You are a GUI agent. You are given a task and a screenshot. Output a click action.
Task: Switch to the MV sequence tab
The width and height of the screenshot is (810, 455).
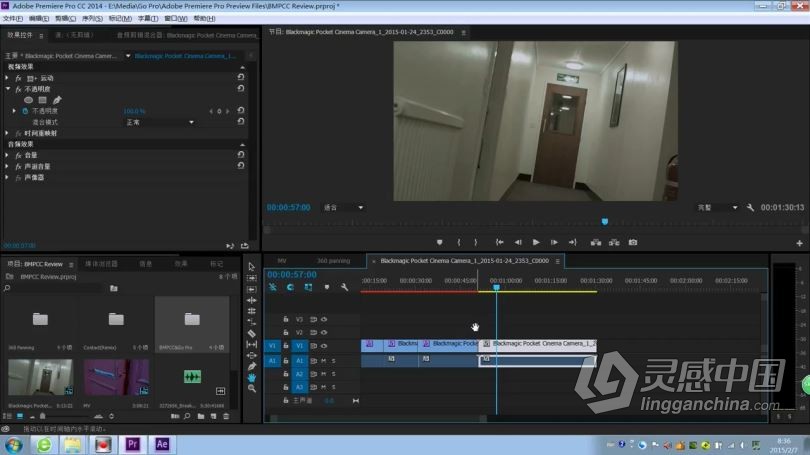tap(282, 261)
